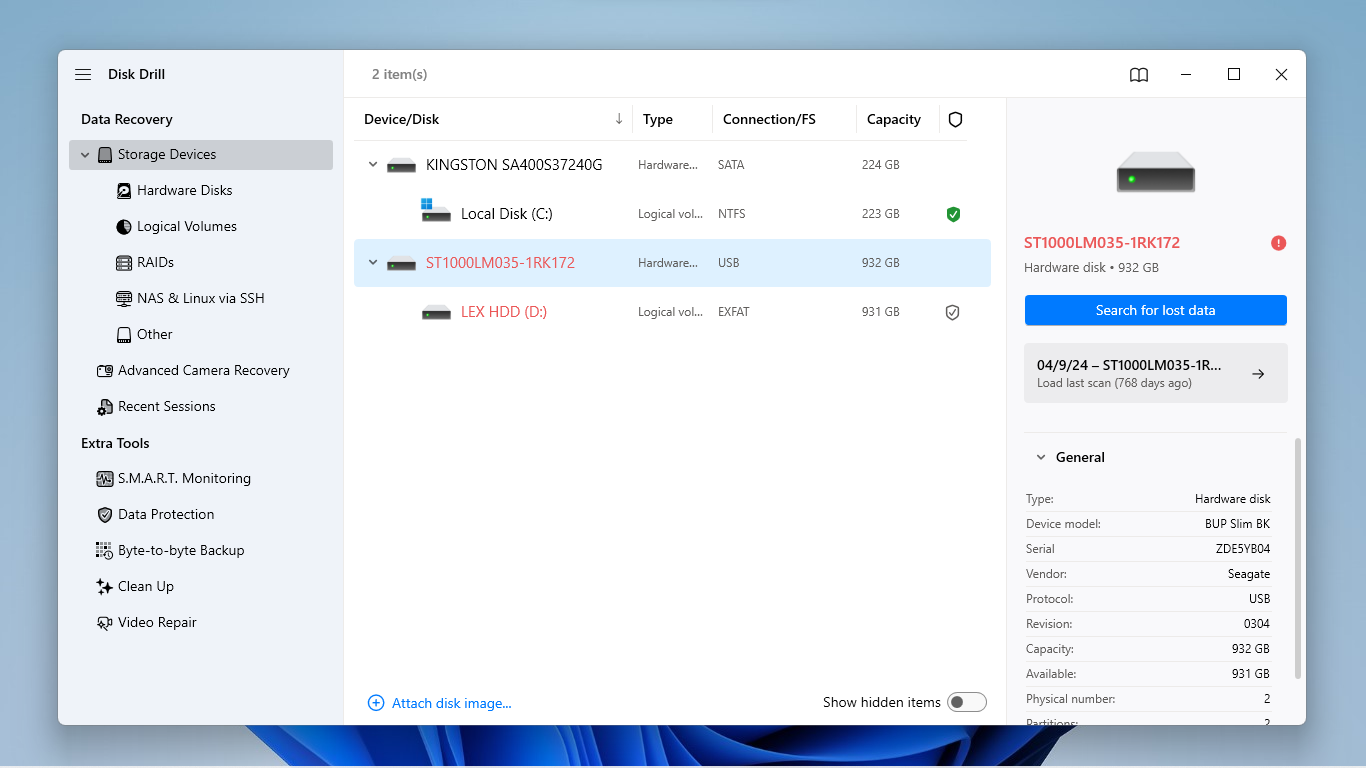Image resolution: width=1366 pixels, height=768 pixels.
Task: Click the large disk image in details panel
Action: point(1156,172)
